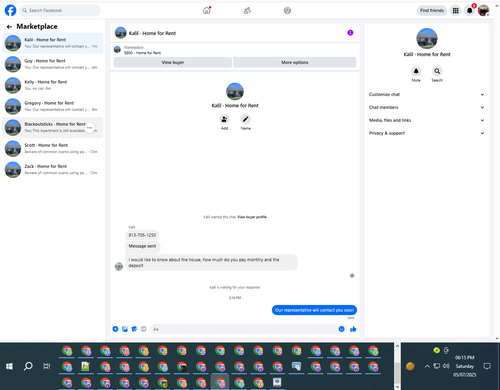Viewport: 500px width, 390px height.
Task: Attach a file with photo icon
Action: click(x=125, y=329)
